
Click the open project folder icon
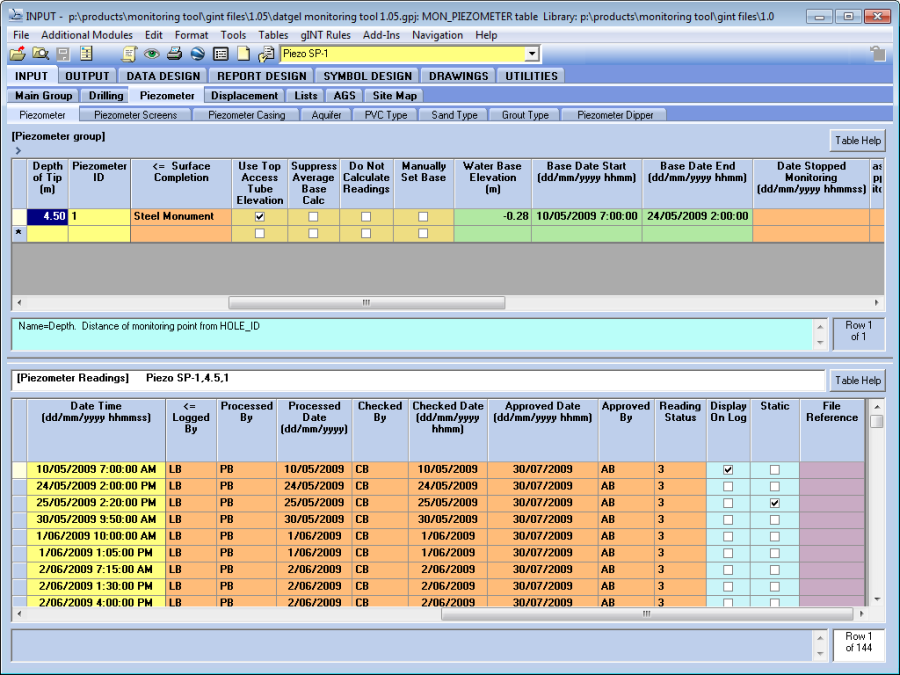click(x=17, y=54)
